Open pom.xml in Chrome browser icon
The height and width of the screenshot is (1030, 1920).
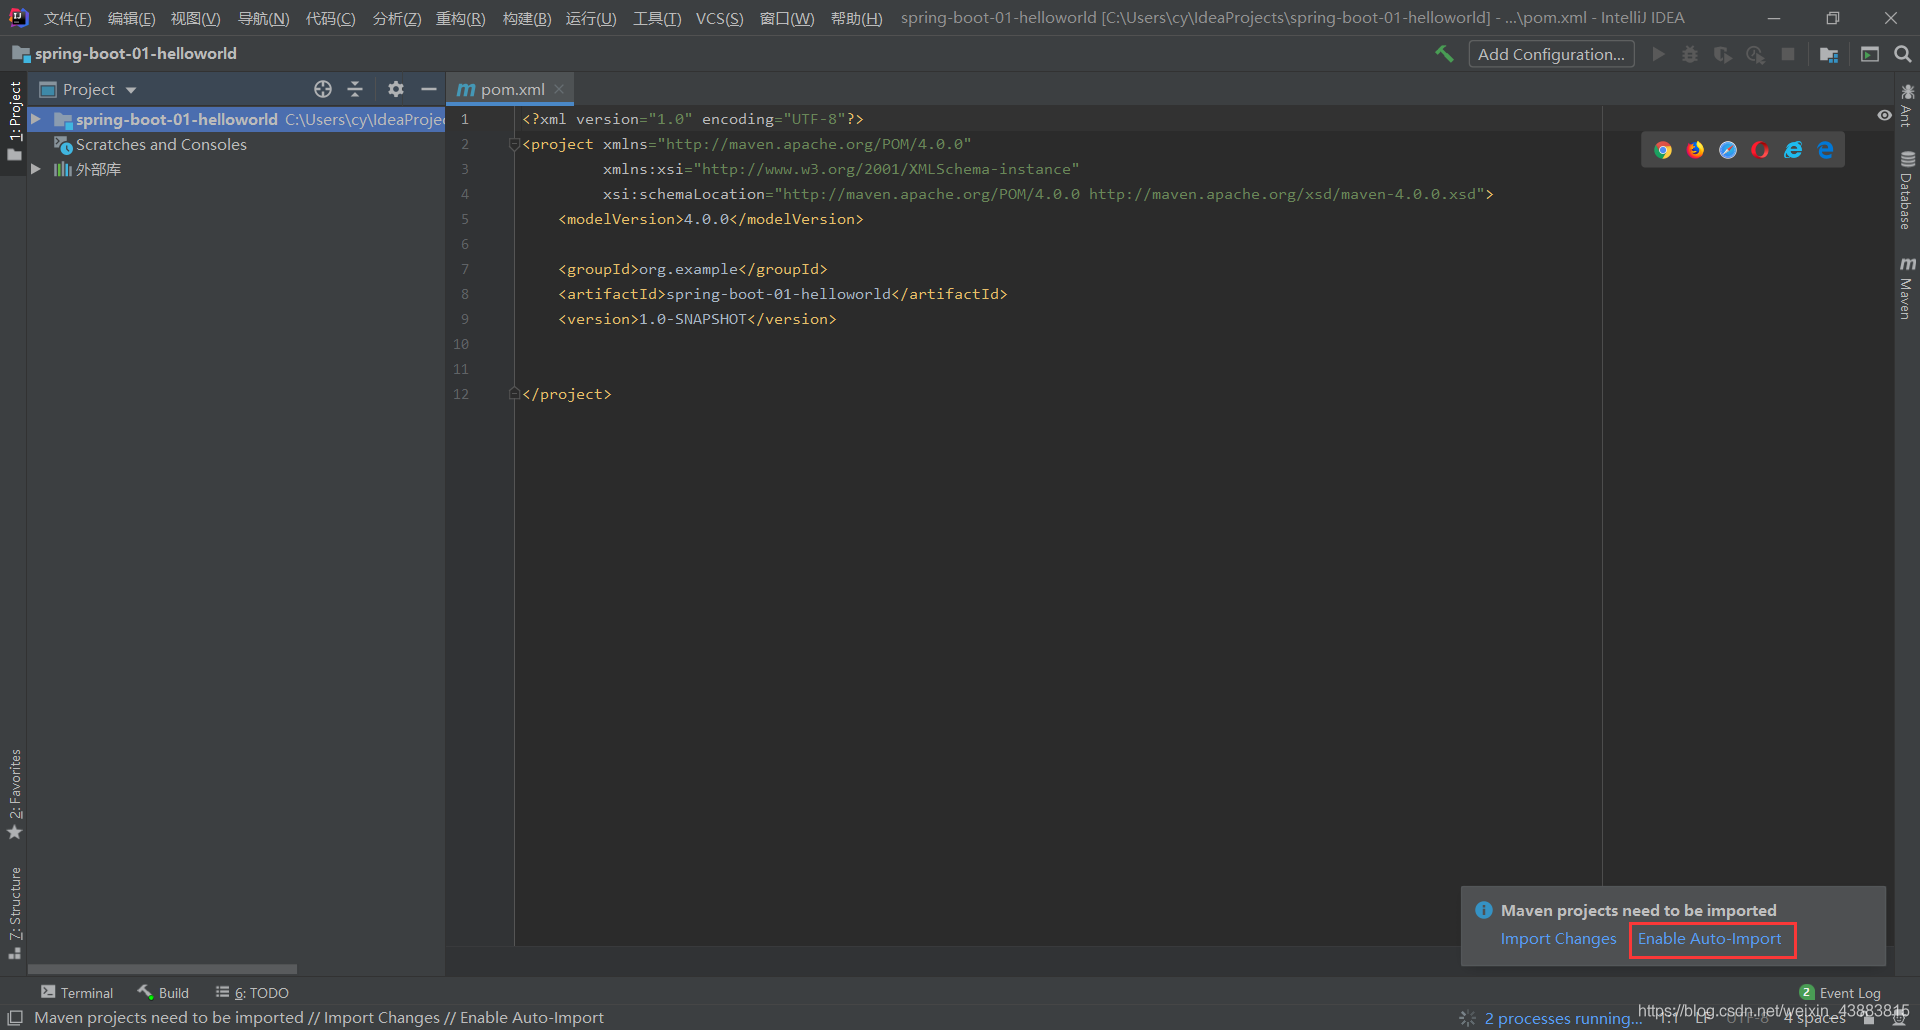[1663, 150]
